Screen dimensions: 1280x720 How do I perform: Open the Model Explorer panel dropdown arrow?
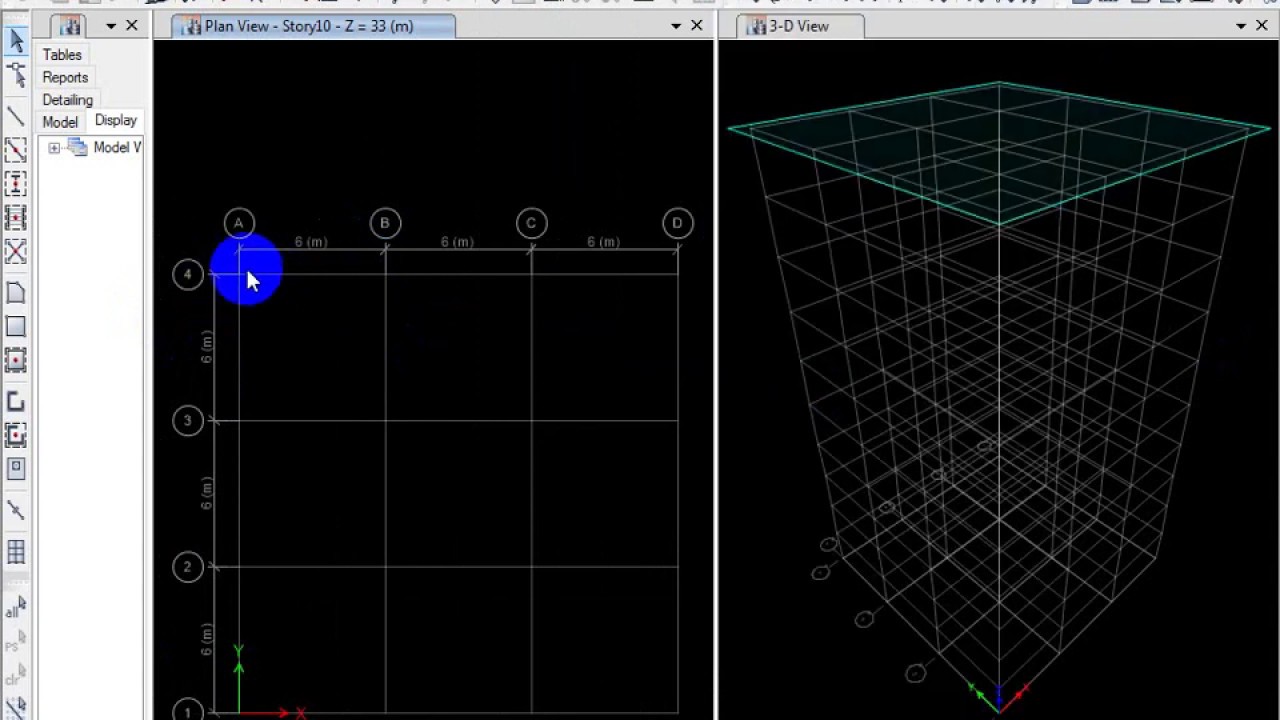coord(111,26)
